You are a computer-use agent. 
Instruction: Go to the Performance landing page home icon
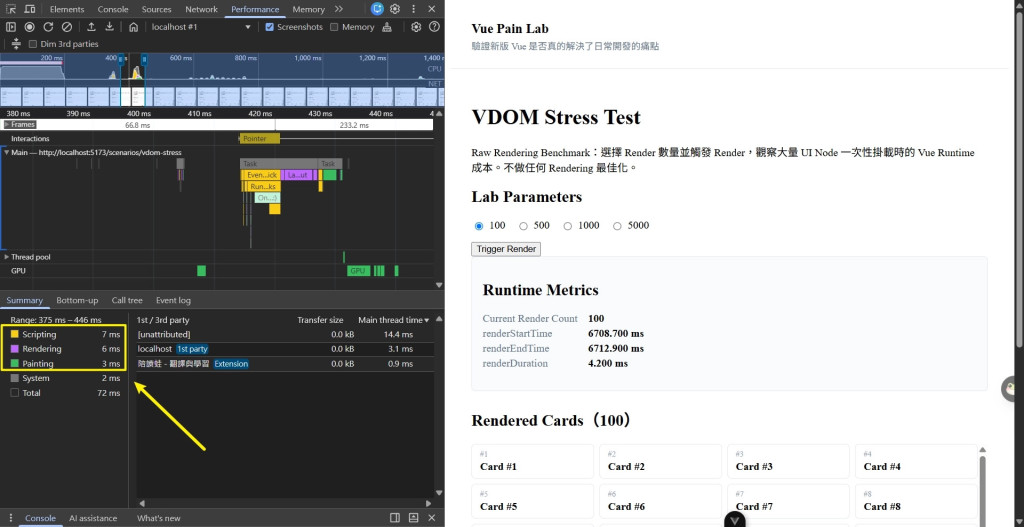pyautogui.click(x=133, y=27)
